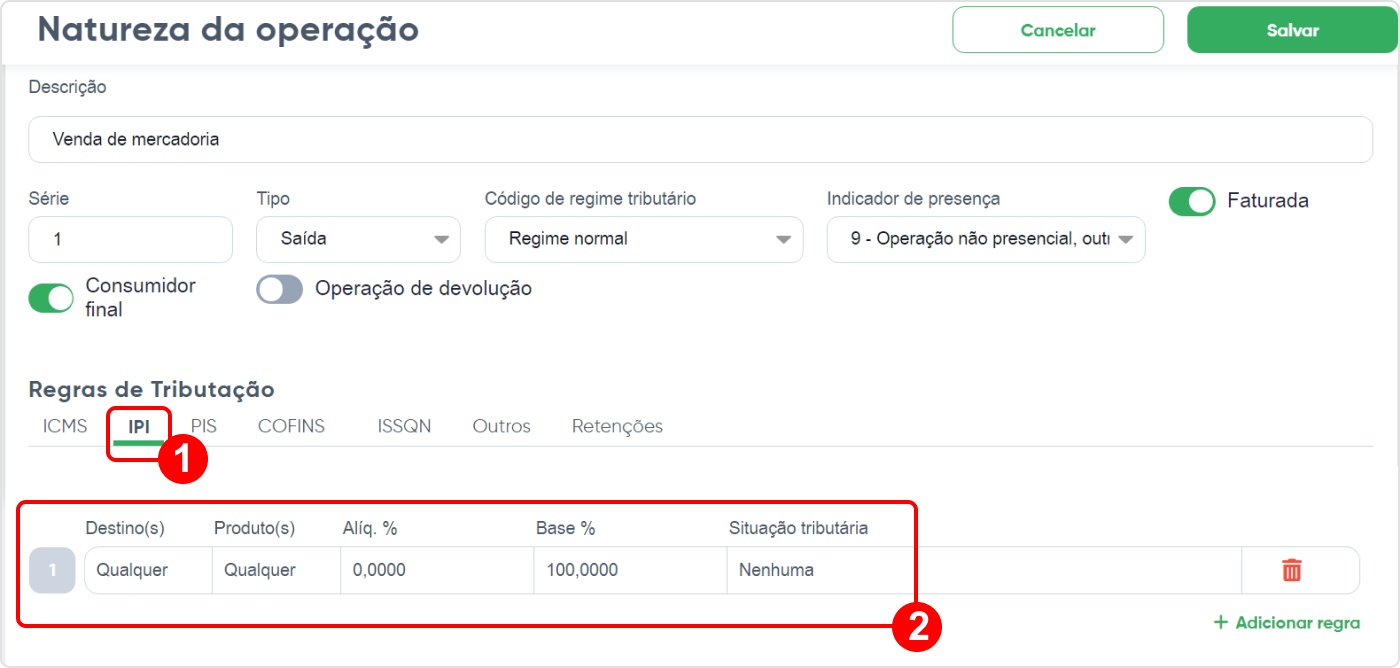
Task: Click the Salvar button
Action: click(1292, 30)
